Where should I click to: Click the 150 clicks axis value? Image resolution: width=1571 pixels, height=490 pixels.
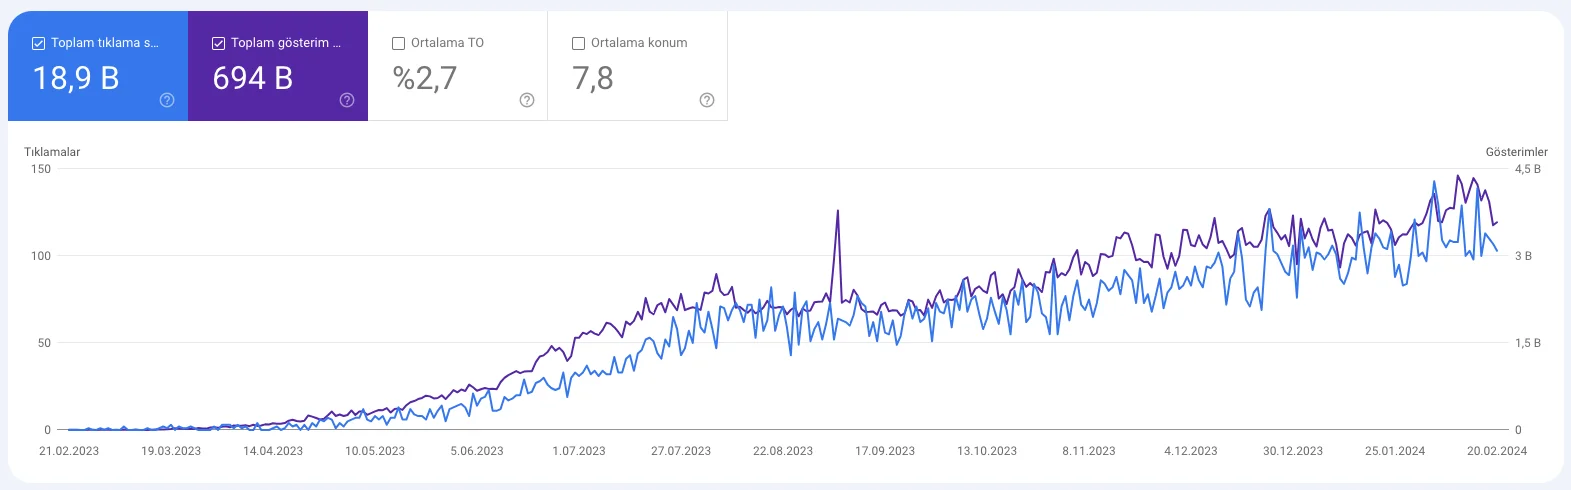click(x=41, y=169)
